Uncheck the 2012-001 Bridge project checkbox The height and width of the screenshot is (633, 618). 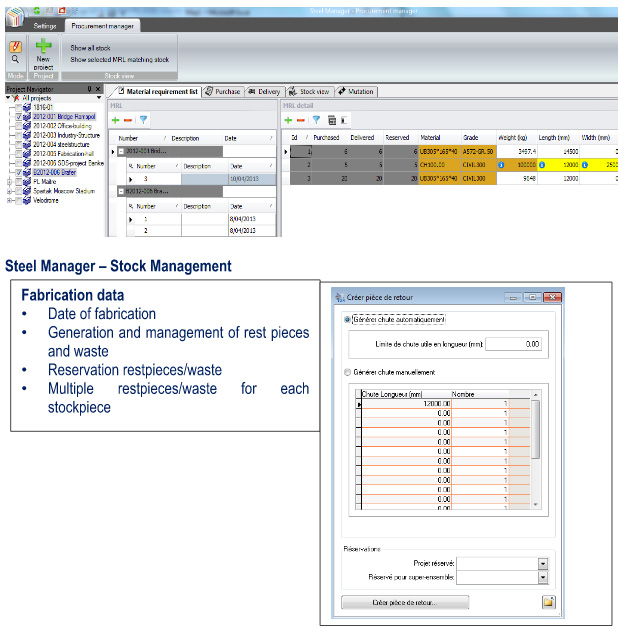(19, 117)
